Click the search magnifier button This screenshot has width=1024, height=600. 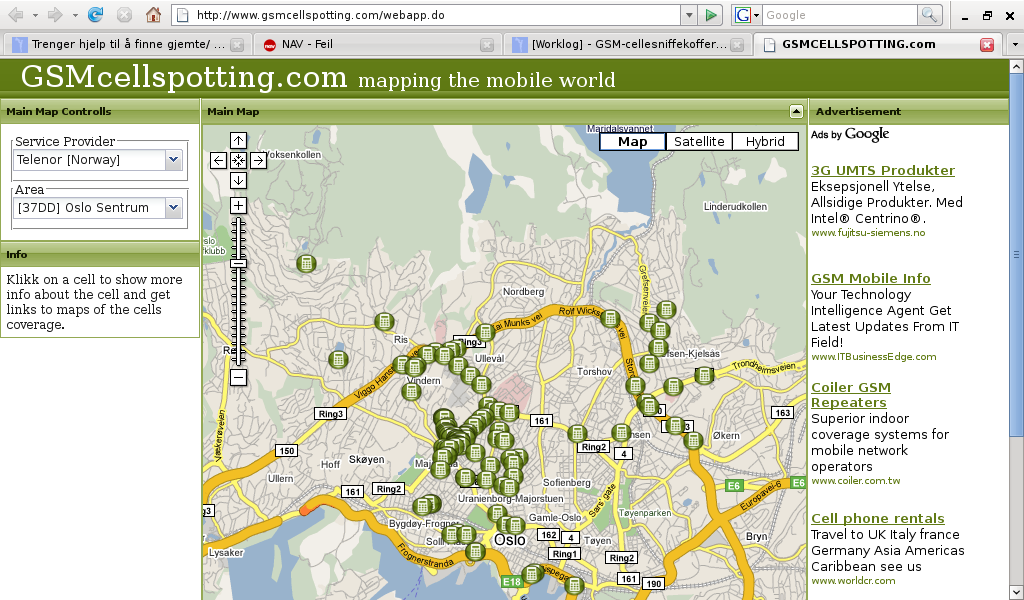tap(929, 14)
